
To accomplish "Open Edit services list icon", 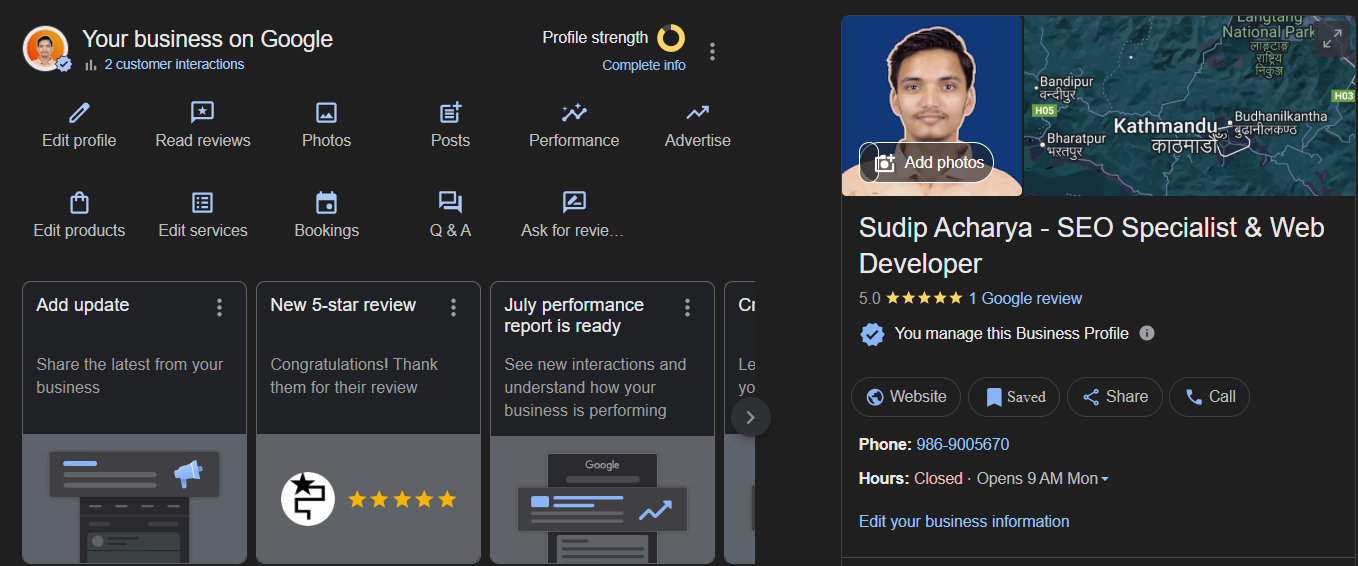I will tap(203, 203).
